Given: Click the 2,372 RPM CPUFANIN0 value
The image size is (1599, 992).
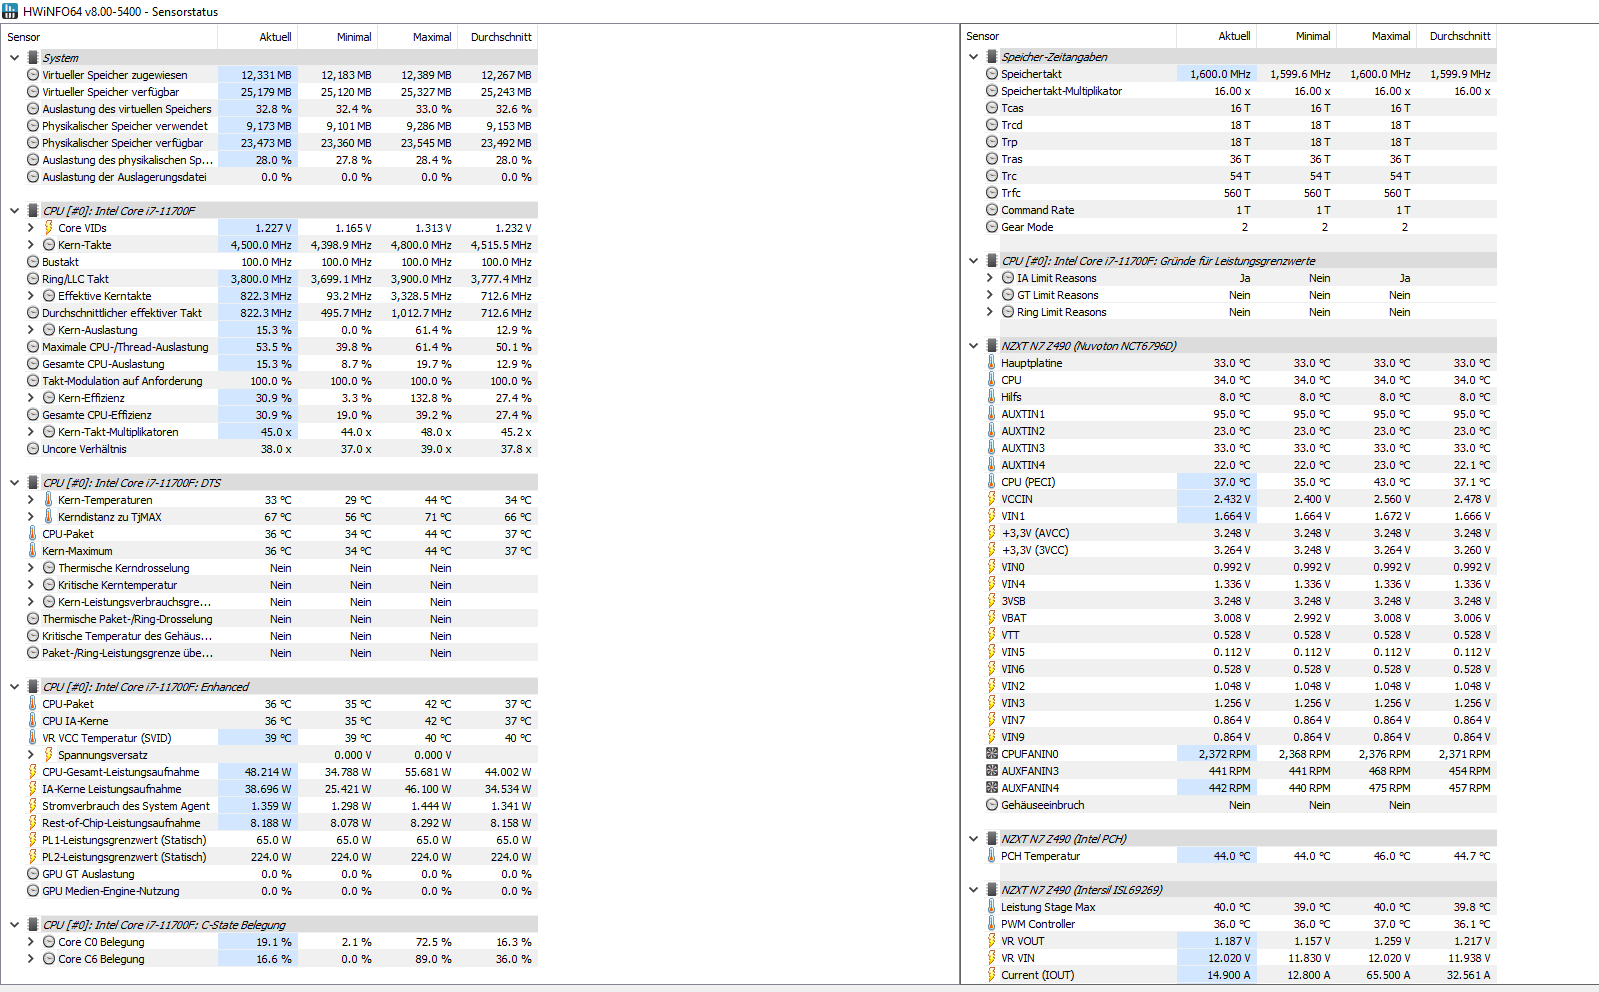Looking at the screenshot, I should tap(1225, 754).
